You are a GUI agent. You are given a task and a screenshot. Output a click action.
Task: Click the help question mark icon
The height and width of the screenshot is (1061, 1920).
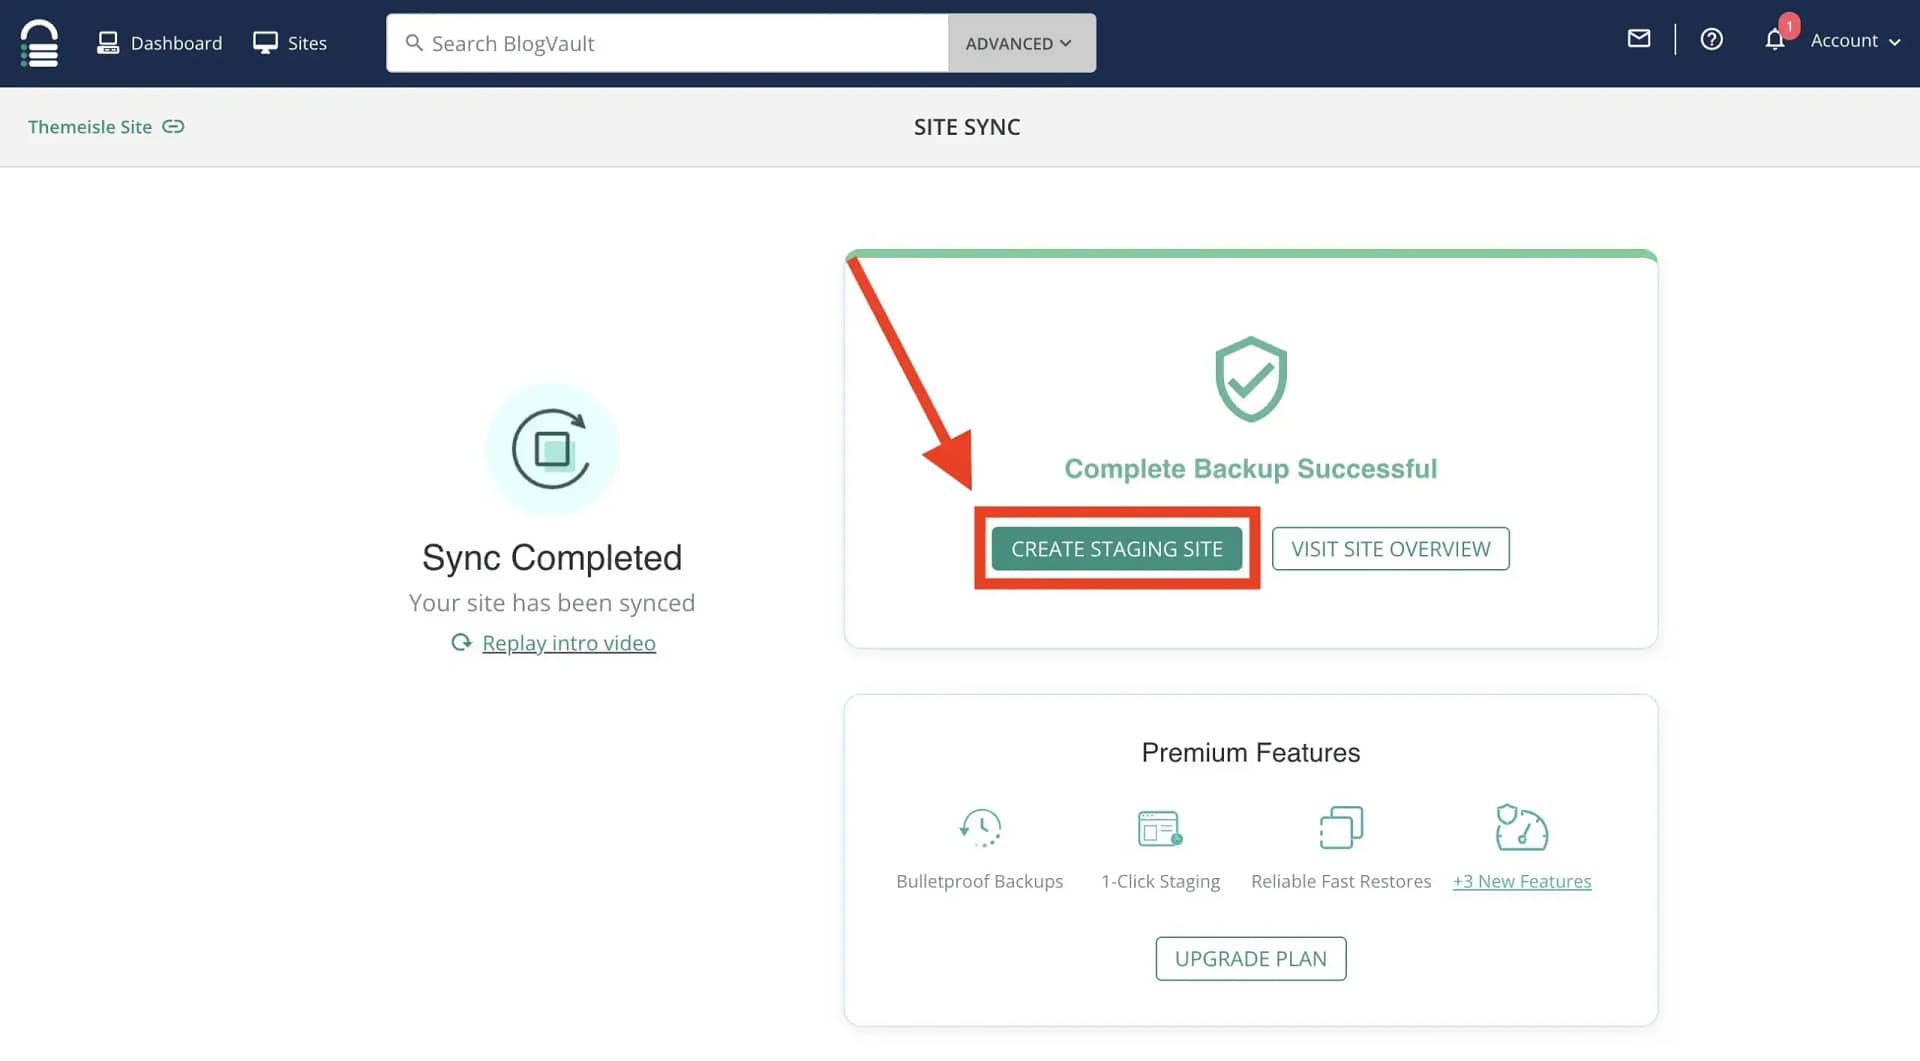(1711, 40)
